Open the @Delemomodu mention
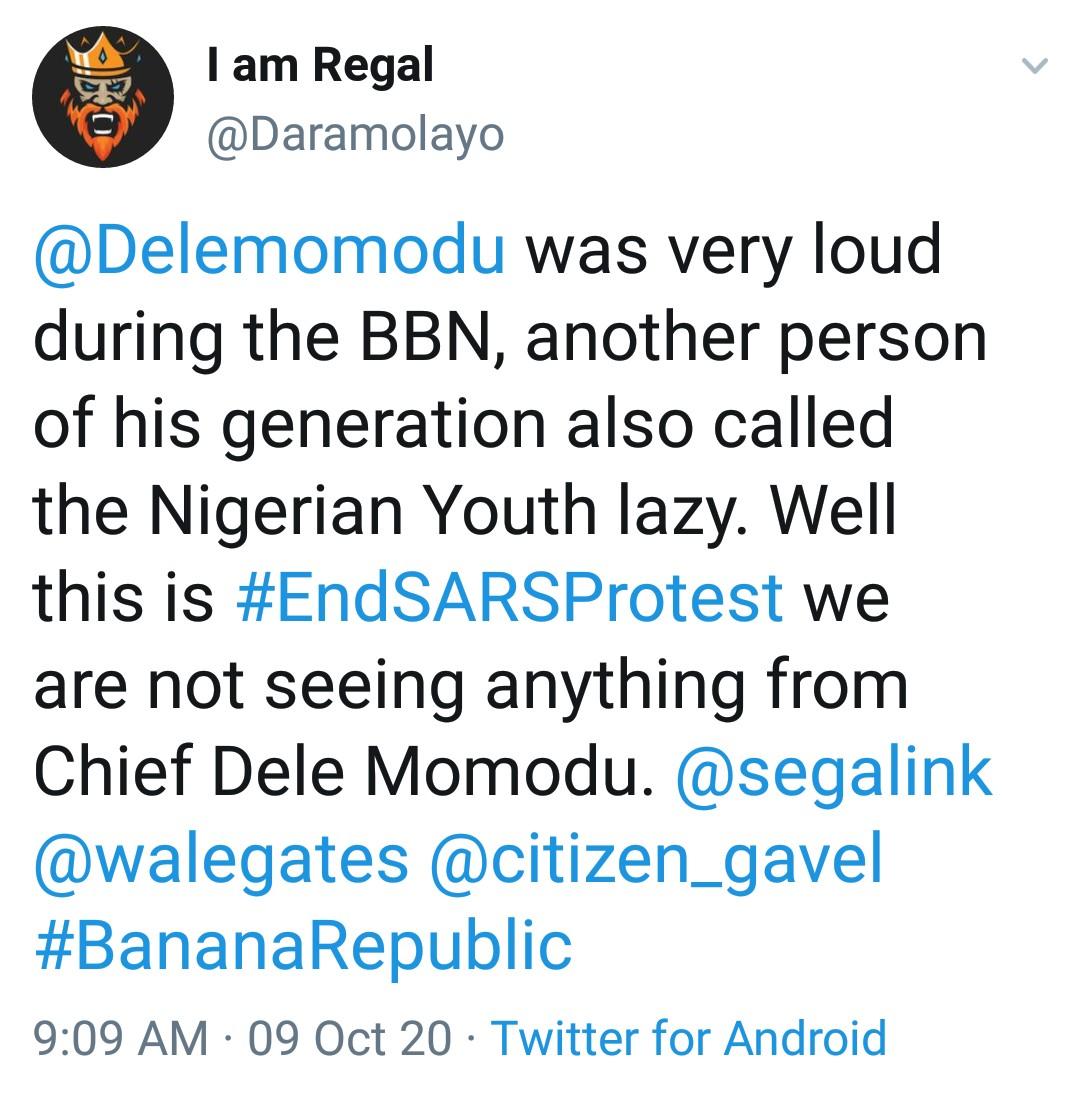This screenshot has height=1096, width=1080. pos(269,250)
